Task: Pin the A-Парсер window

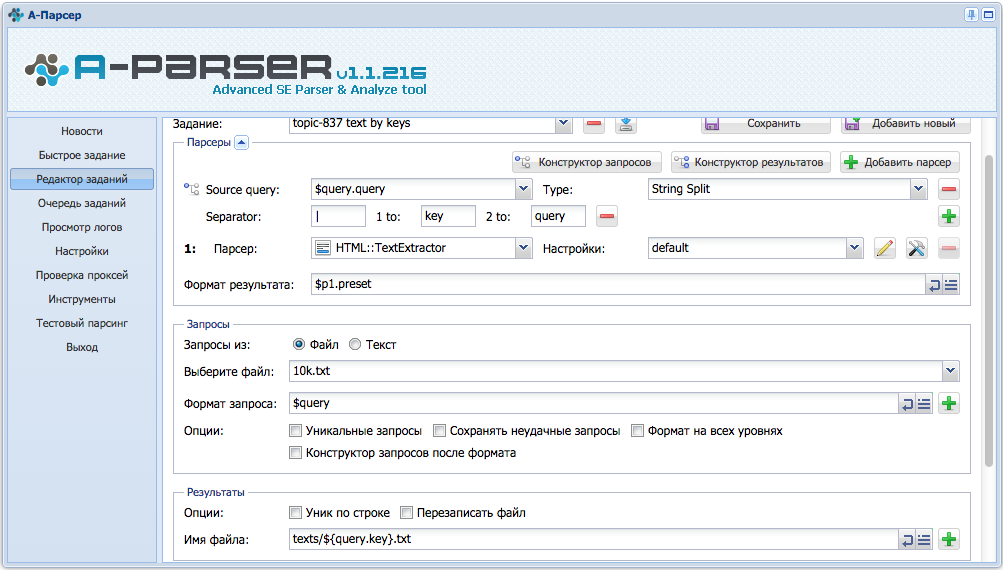Action: (x=971, y=15)
